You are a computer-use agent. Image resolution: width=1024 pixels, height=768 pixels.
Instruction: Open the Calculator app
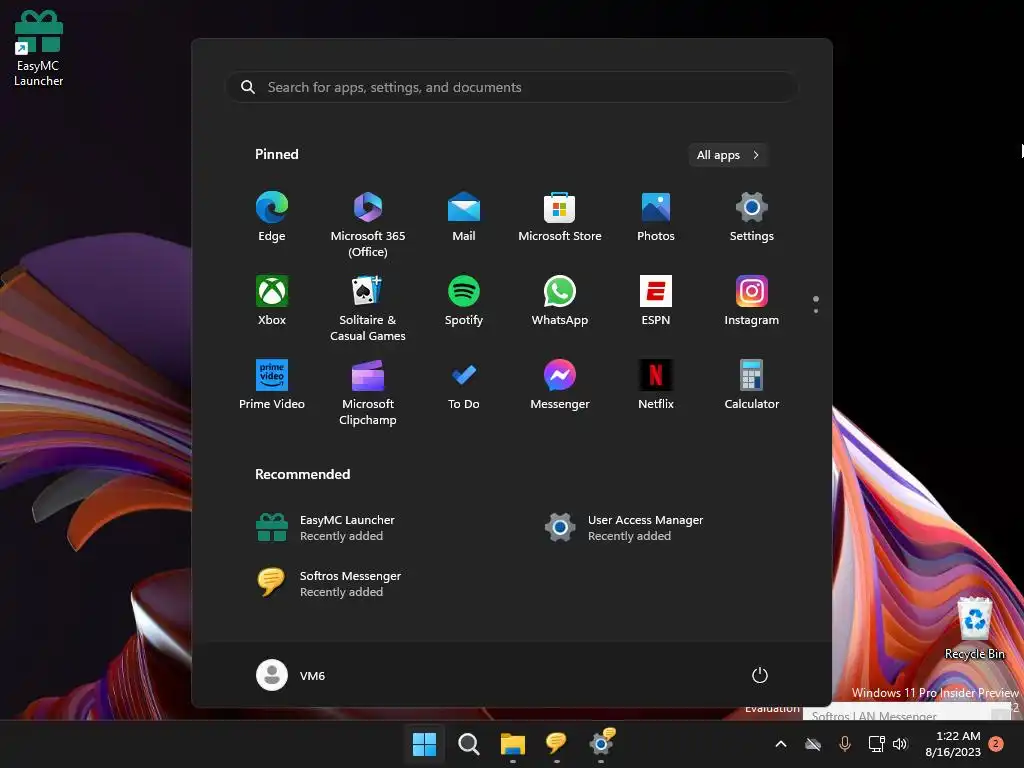[752, 385]
